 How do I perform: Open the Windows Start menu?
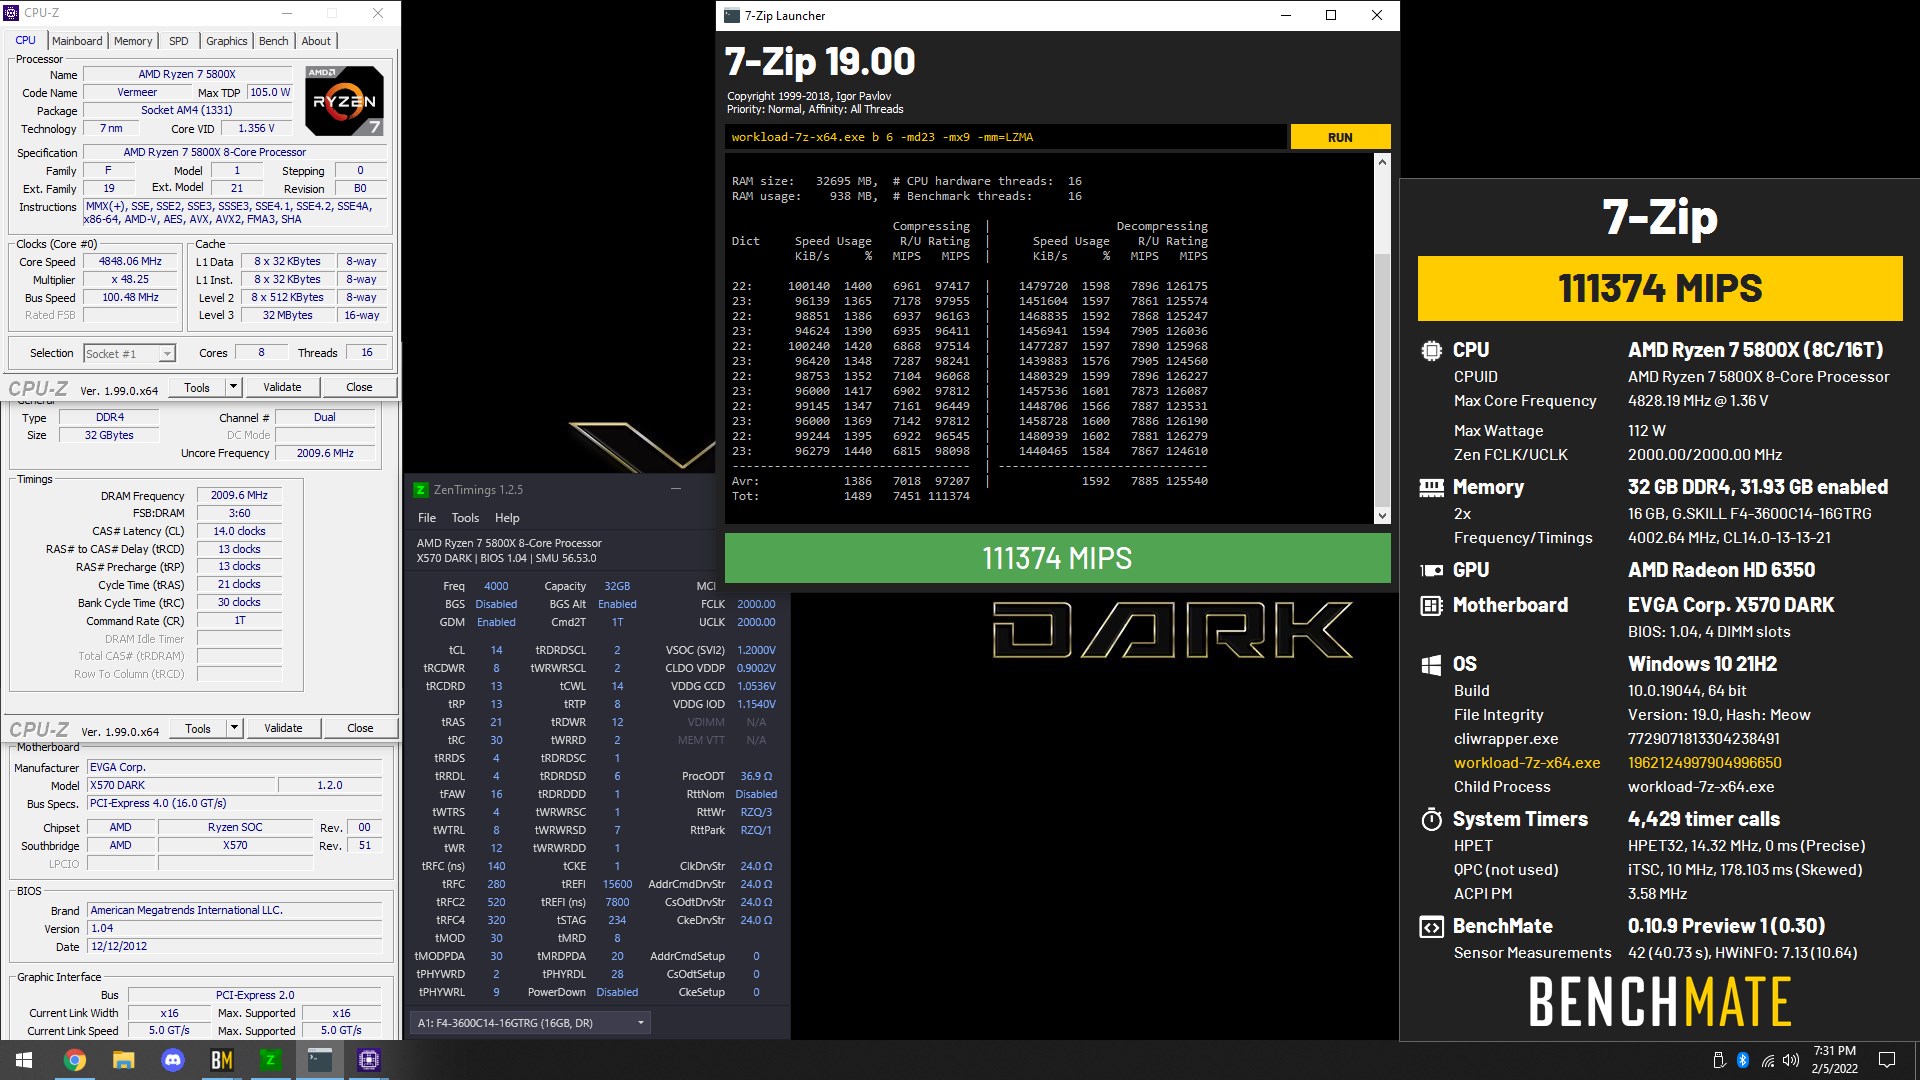pyautogui.click(x=24, y=1060)
